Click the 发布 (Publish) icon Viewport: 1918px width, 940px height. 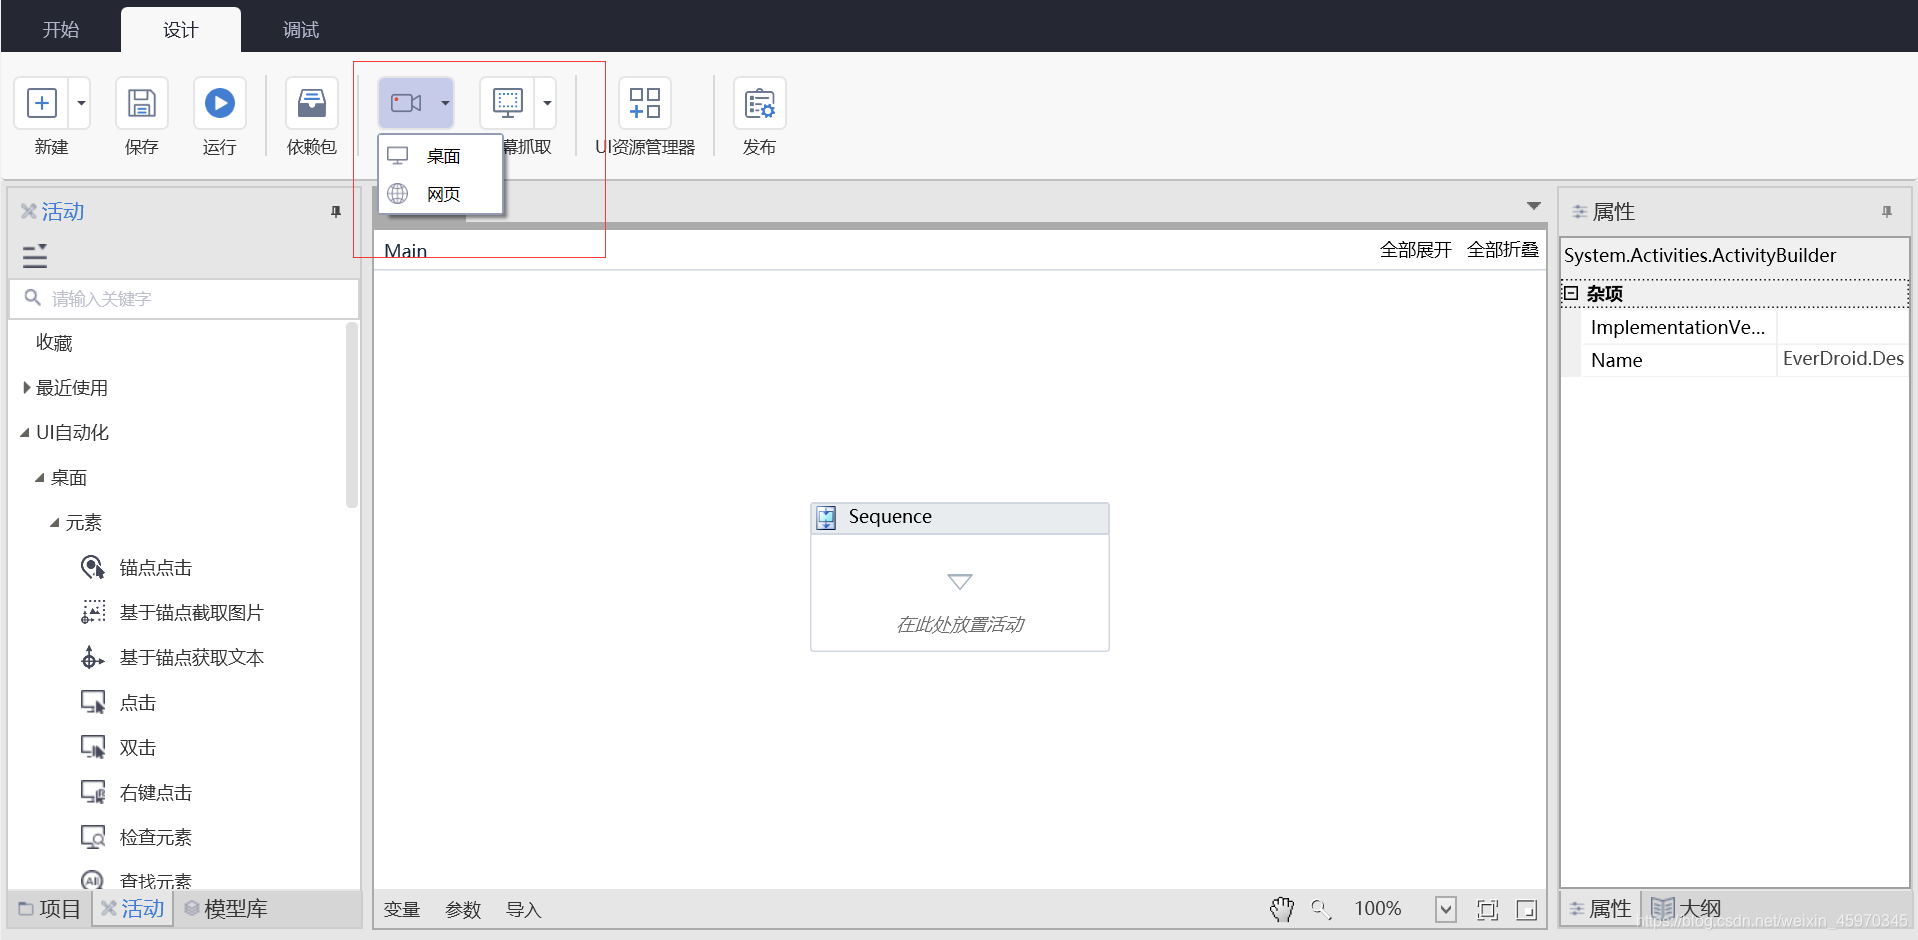[759, 103]
